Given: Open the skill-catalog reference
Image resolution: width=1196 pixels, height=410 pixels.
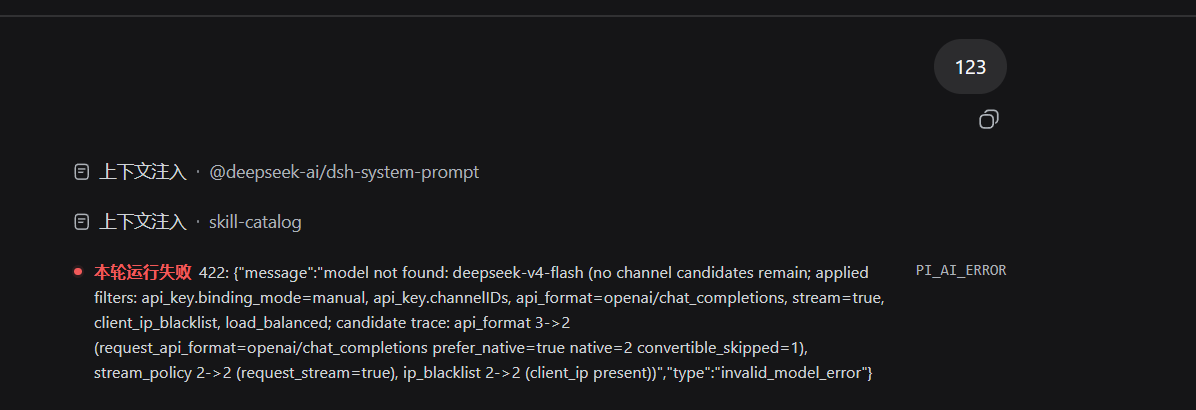Looking at the screenshot, I should (x=255, y=223).
